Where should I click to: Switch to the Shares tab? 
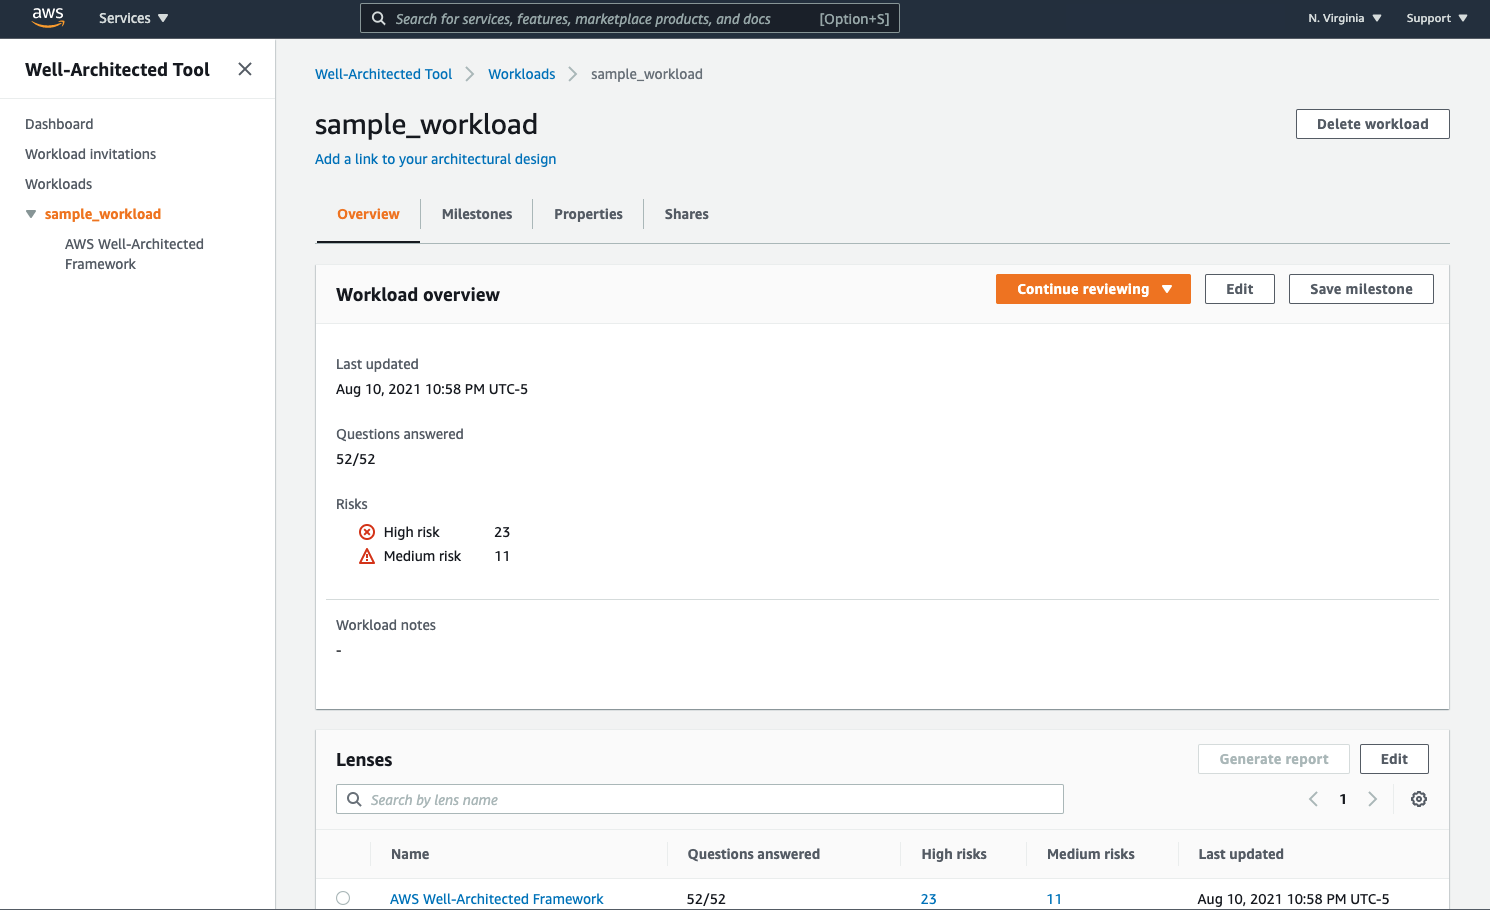(x=686, y=214)
